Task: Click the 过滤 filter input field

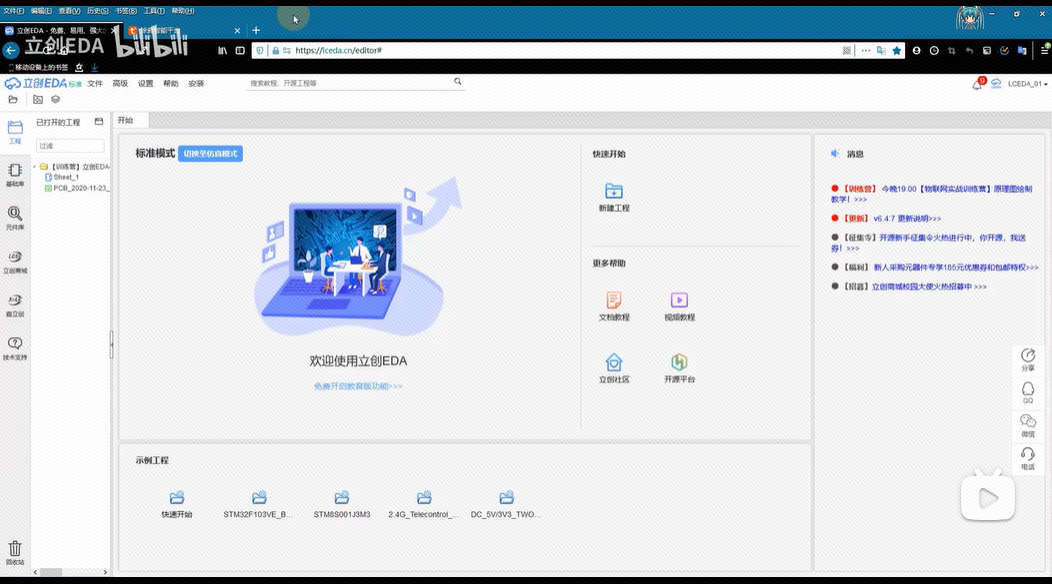Action: coord(70,146)
